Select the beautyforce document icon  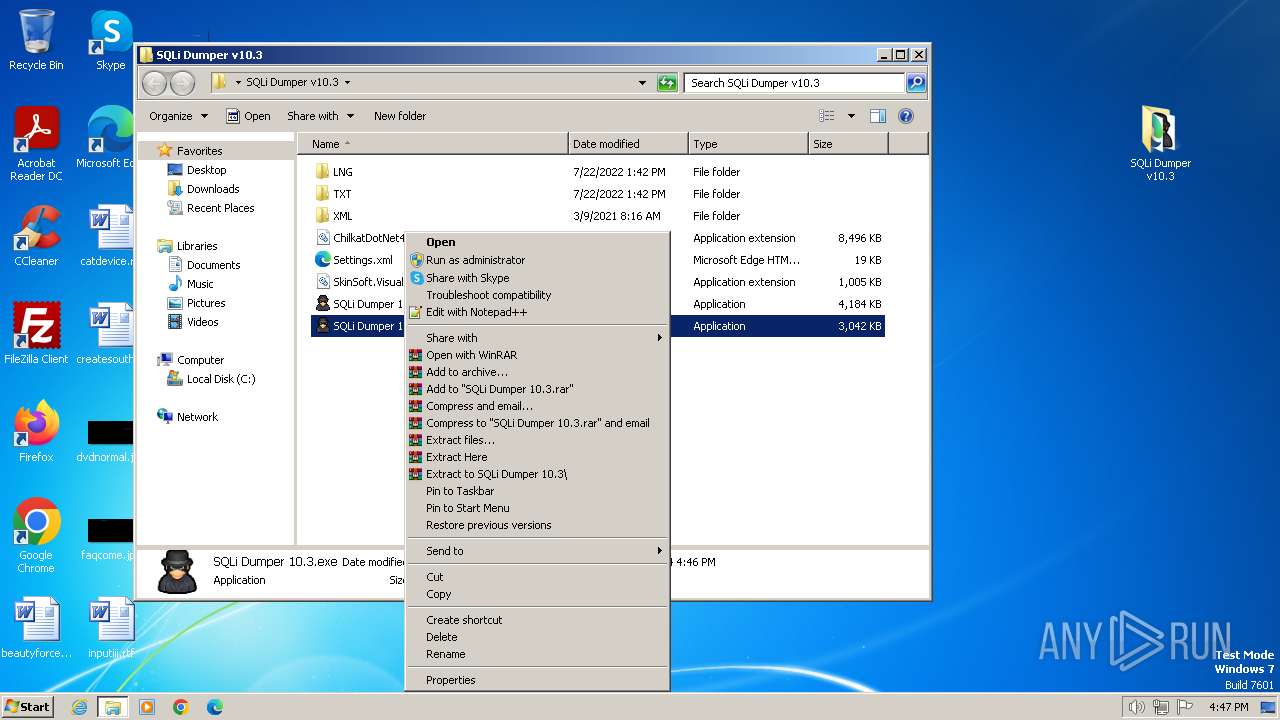tap(36, 628)
